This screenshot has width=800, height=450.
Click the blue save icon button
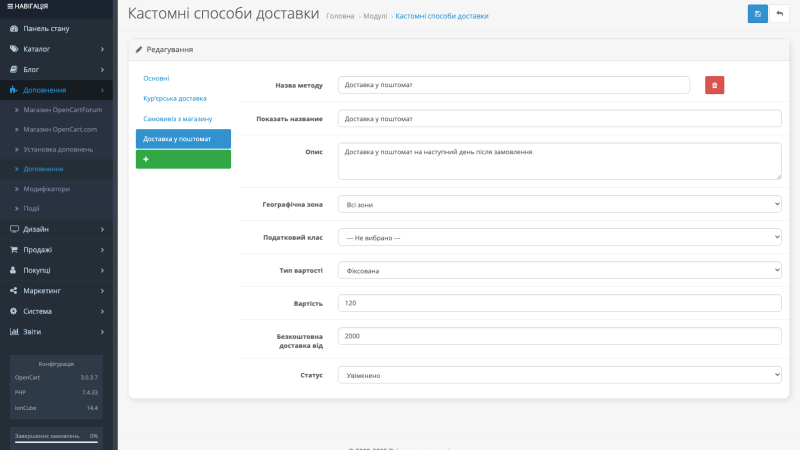758,14
